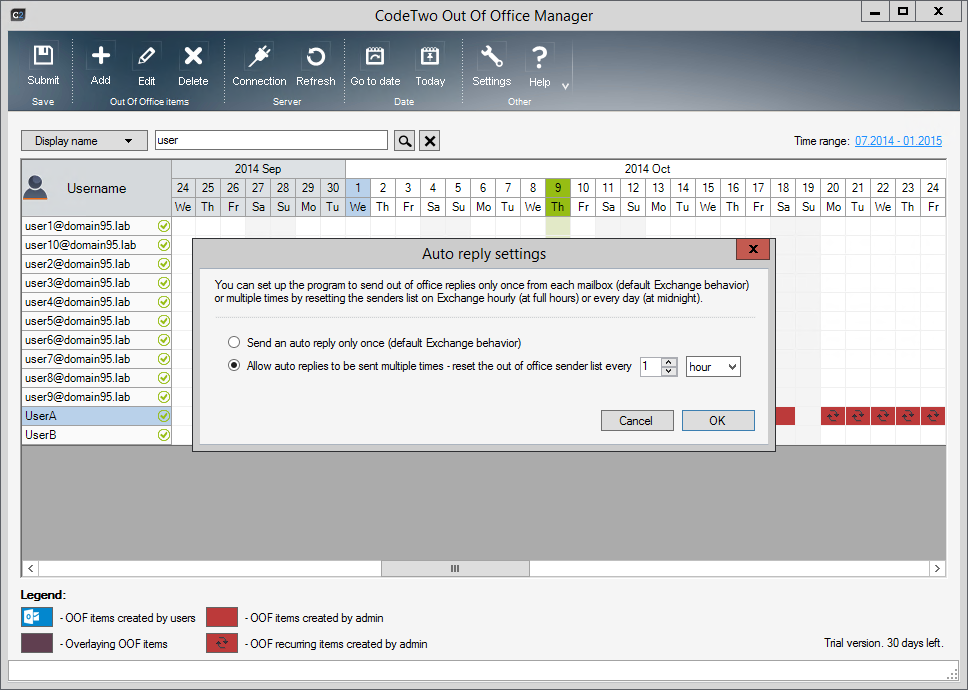Open the hour interval unit dropdown
This screenshot has height=690, width=968.
(x=713, y=367)
